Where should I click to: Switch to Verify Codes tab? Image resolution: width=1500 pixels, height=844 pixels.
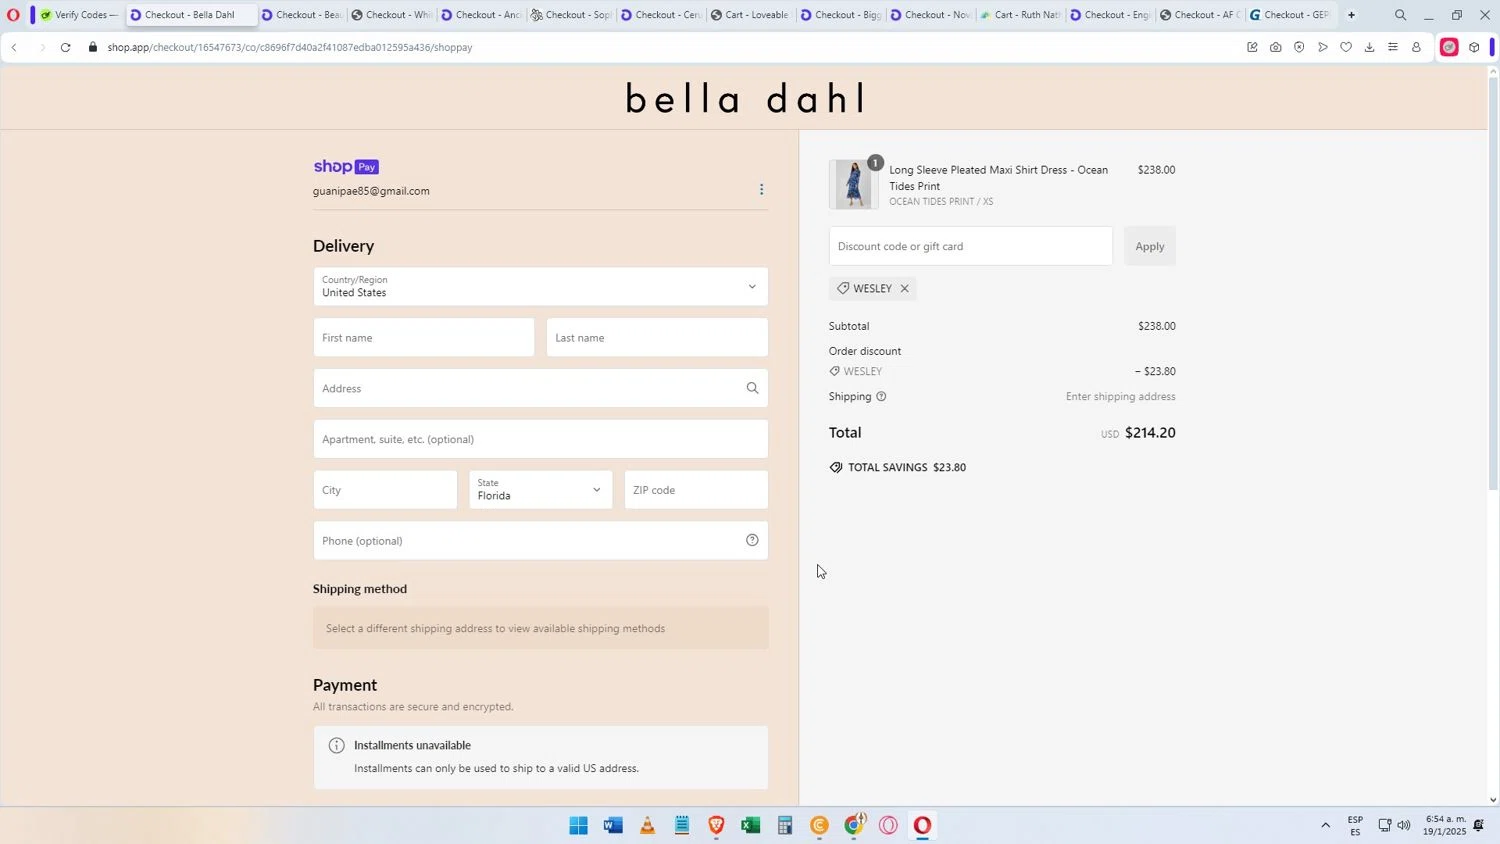coord(78,15)
